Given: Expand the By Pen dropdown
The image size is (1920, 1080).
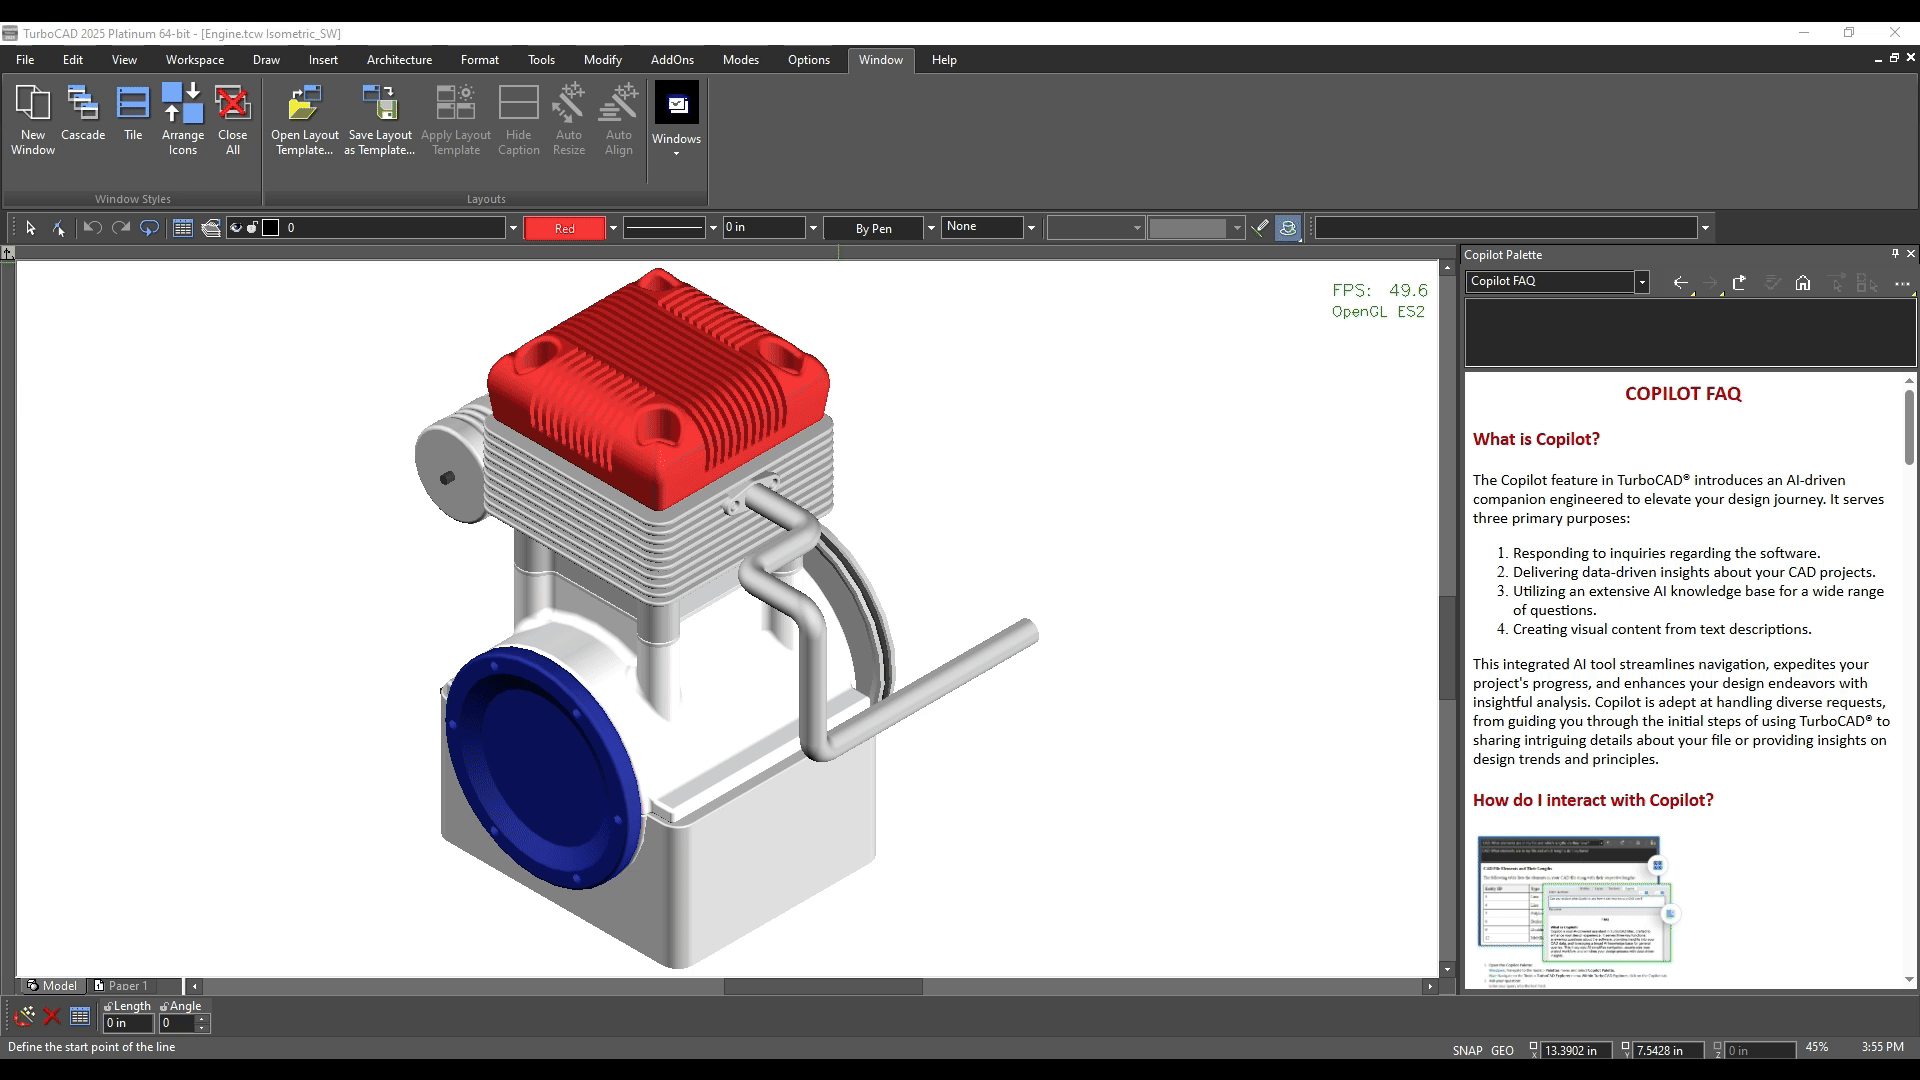Looking at the screenshot, I should pyautogui.click(x=930, y=228).
